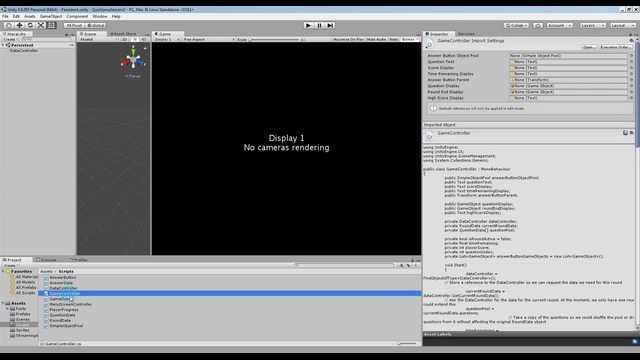Click the Project search field
Viewport: 640px width, 360px height.
click(344, 265)
